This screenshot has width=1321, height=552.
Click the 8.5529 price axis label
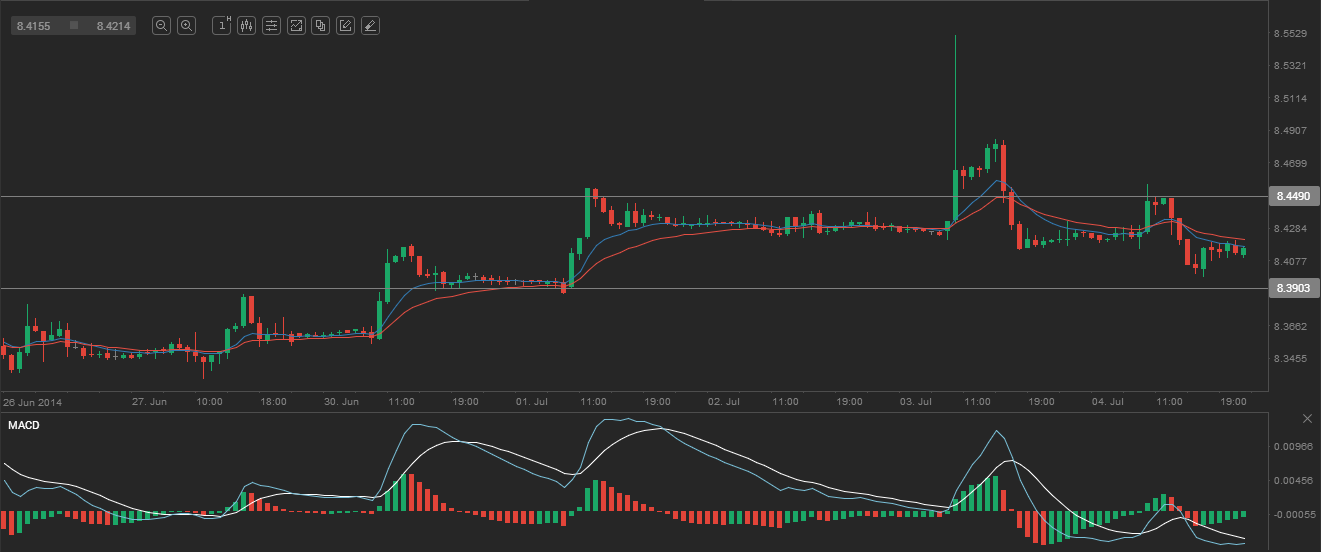point(1291,34)
